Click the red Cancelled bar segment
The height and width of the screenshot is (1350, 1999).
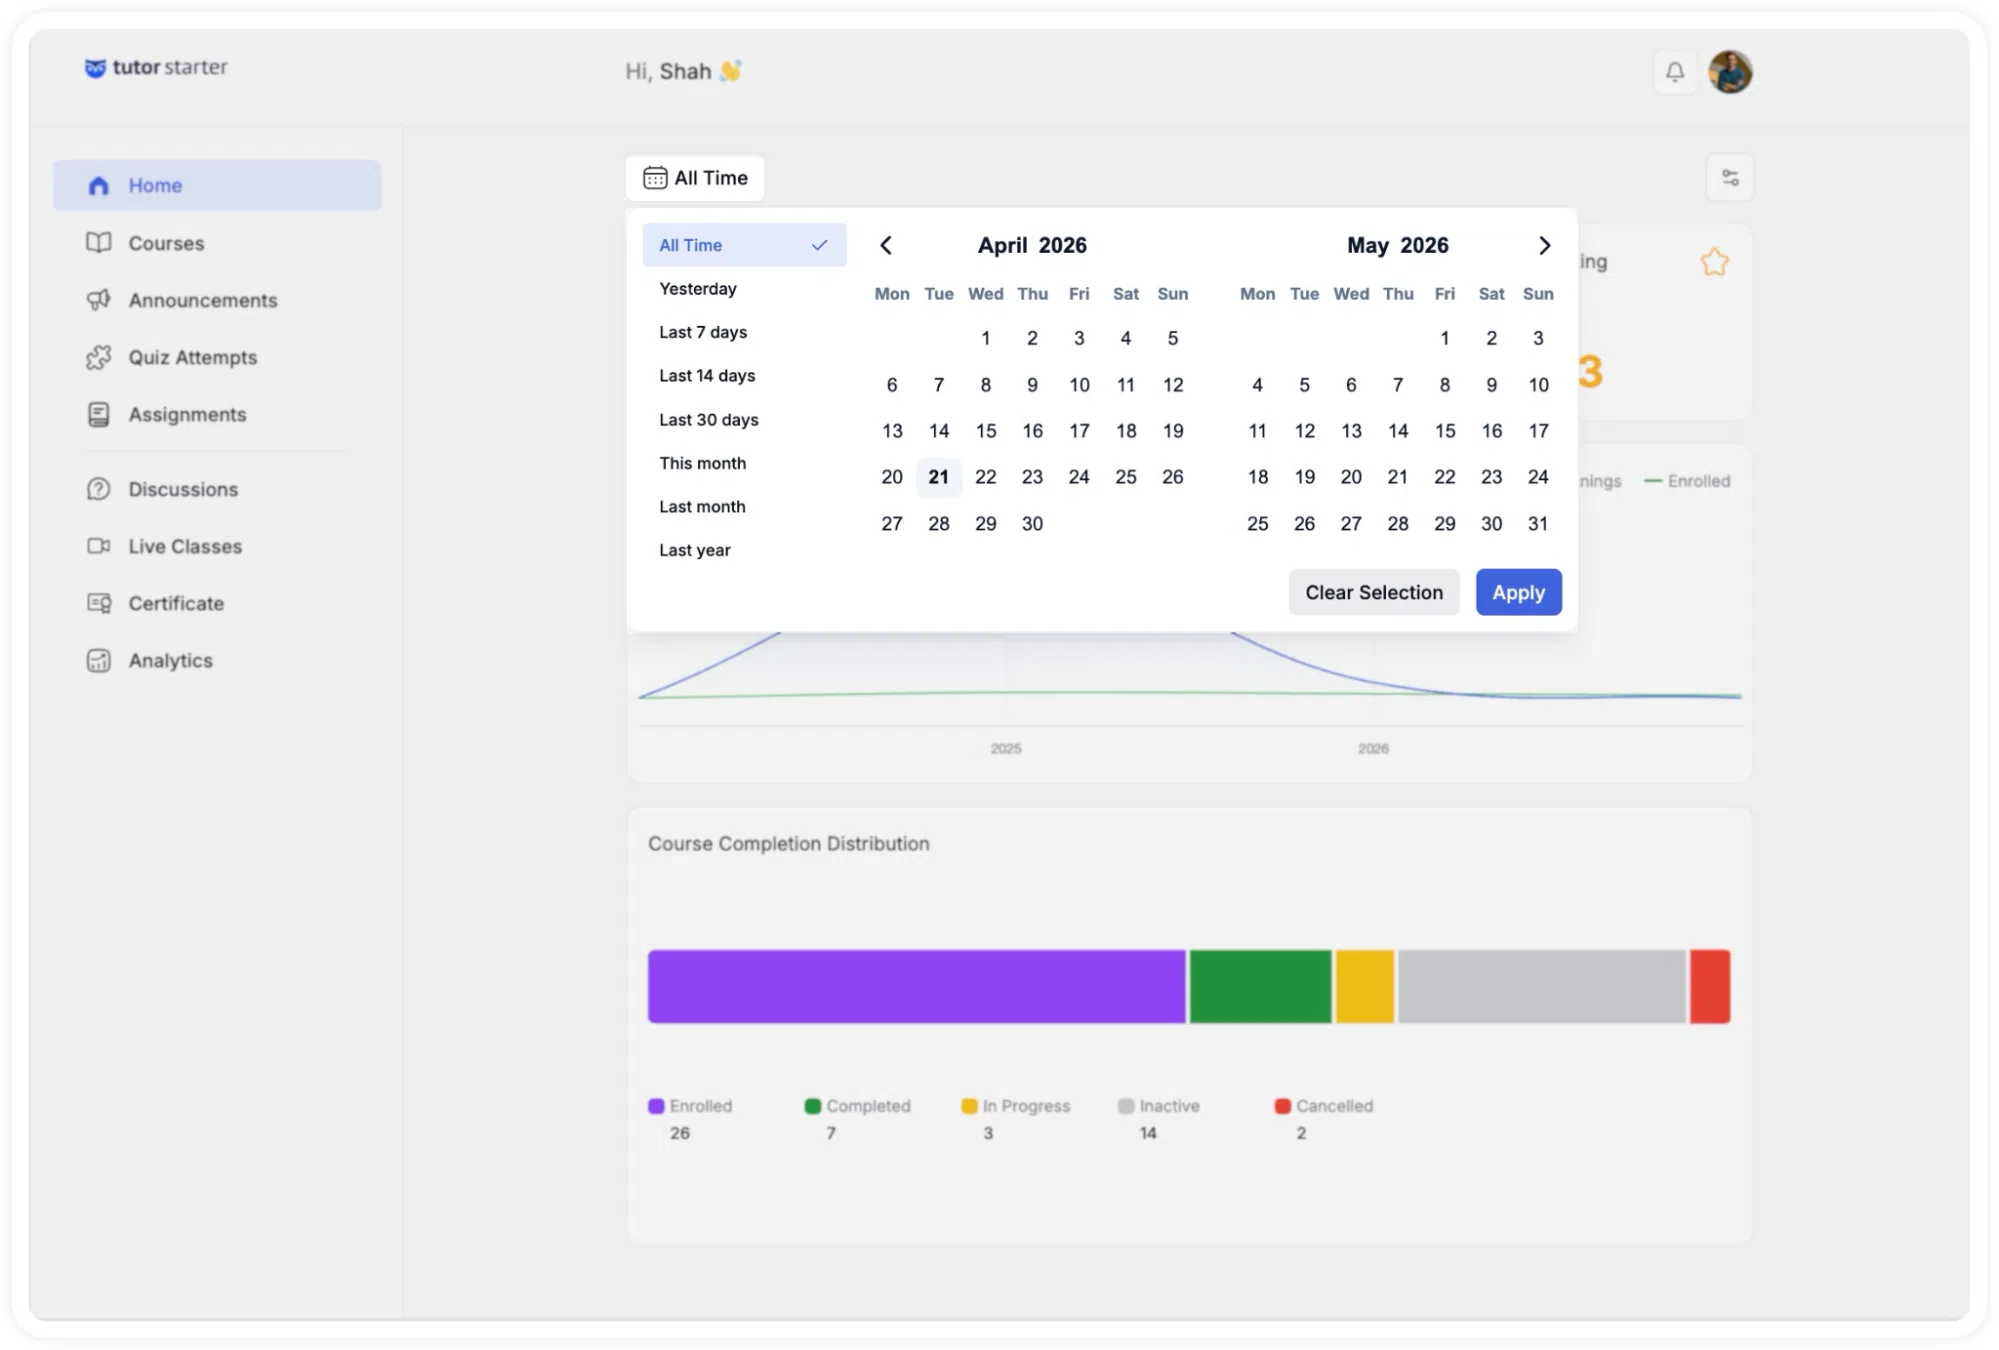coord(1710,986)
